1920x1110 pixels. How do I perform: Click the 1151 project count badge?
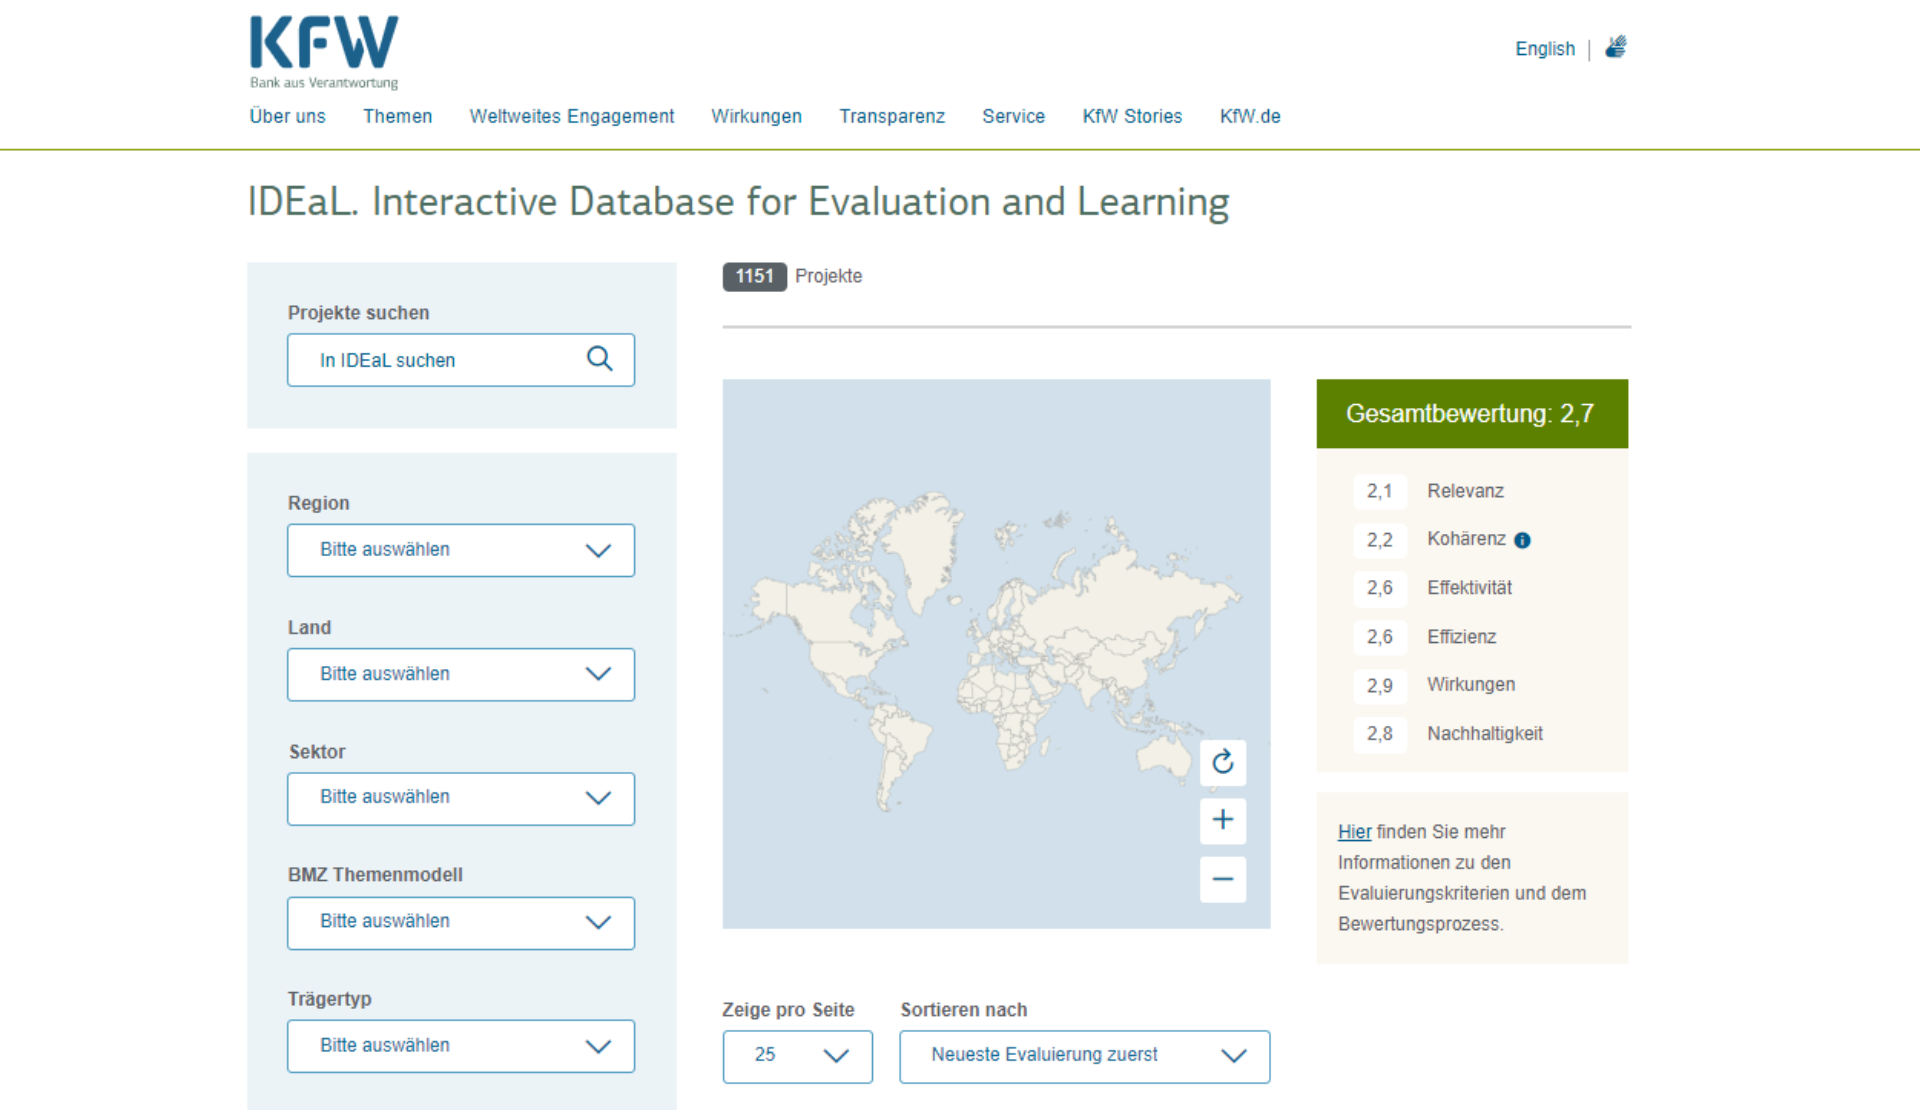coord(754,276)
